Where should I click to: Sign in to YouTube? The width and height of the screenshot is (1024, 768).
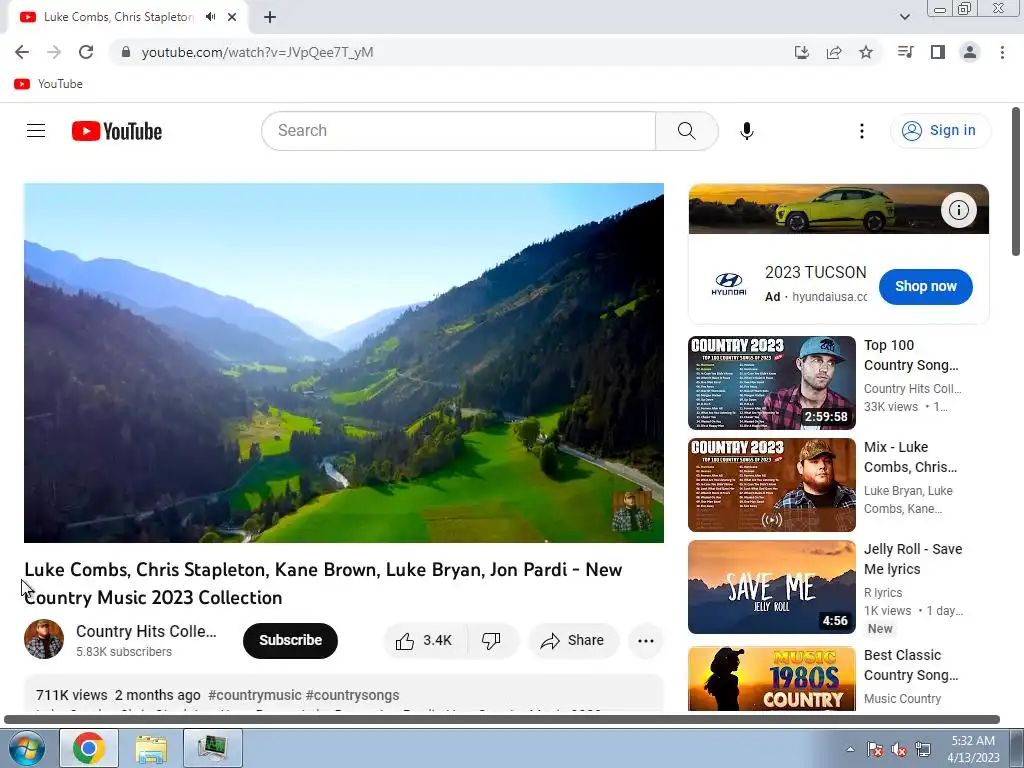click(940, 131)
